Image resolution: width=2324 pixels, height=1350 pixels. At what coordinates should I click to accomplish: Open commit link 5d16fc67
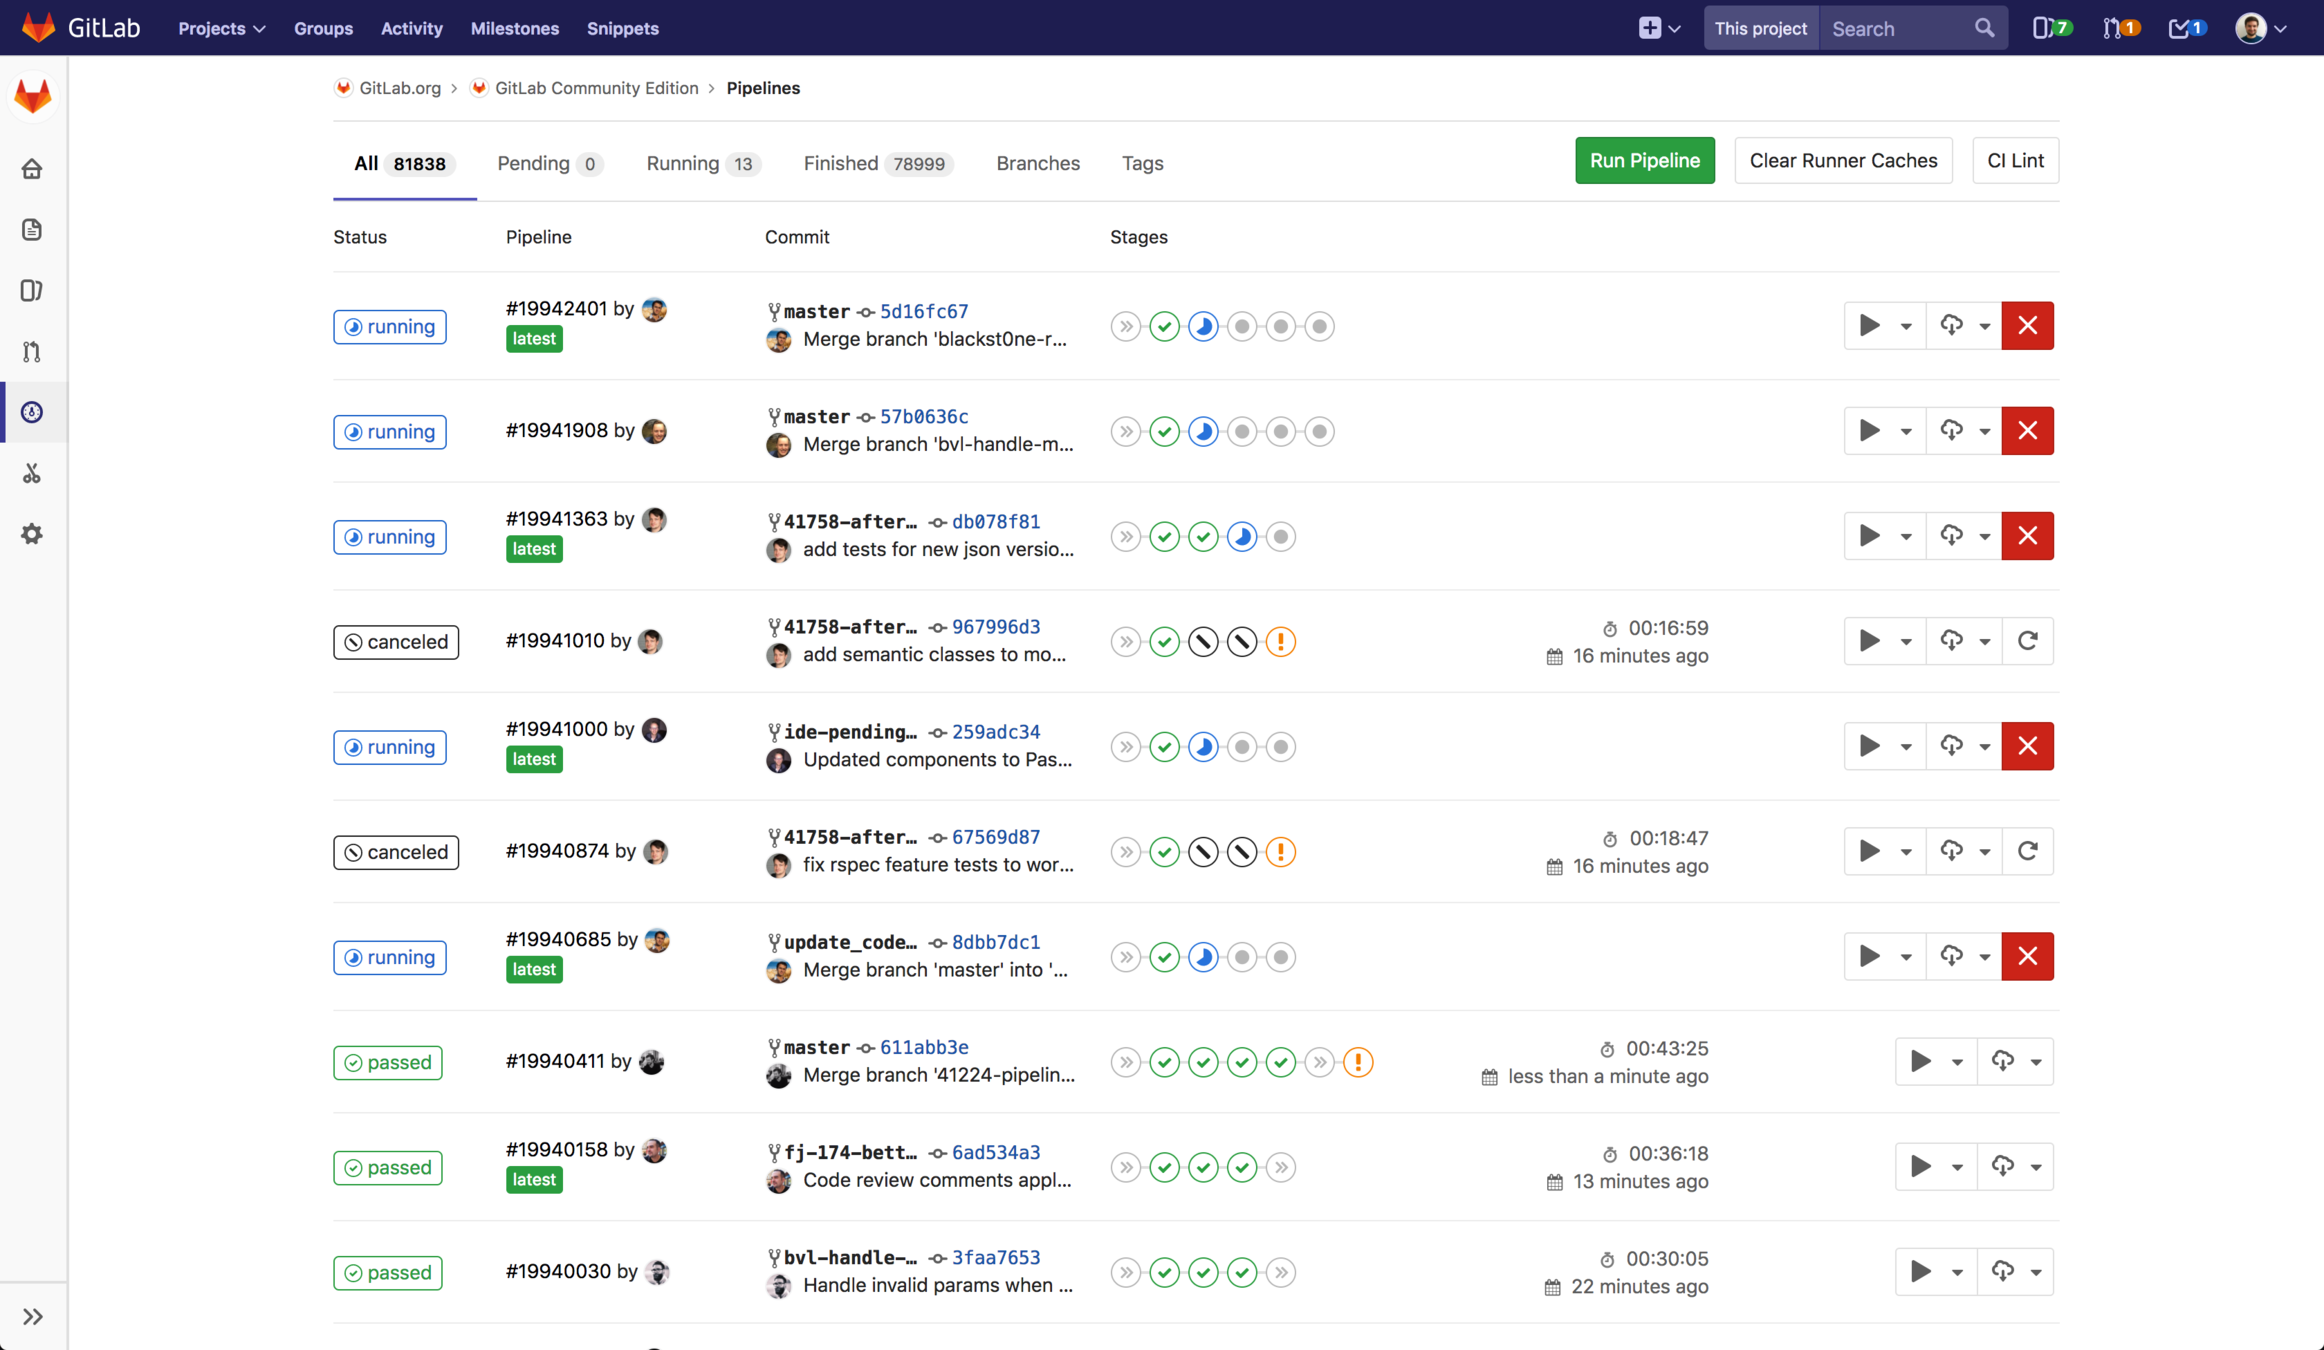923,311
